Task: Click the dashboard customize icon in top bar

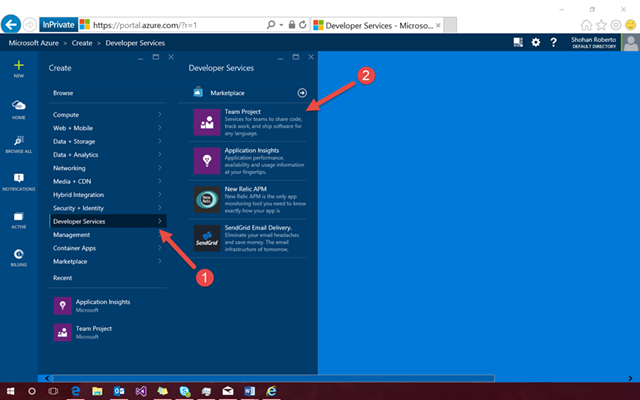Action: click(518, 42)
